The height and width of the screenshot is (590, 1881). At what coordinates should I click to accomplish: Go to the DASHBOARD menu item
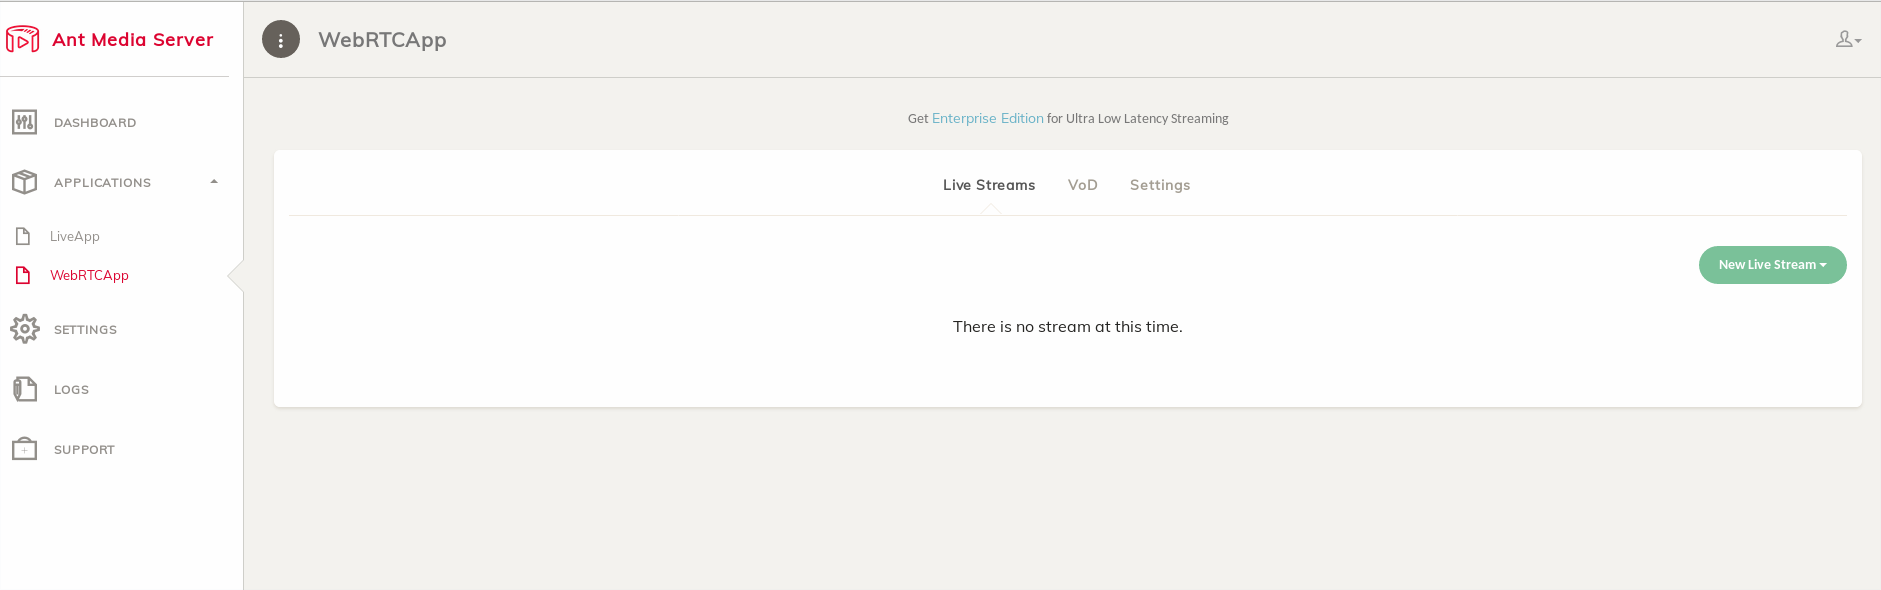[x=95, y=123]
